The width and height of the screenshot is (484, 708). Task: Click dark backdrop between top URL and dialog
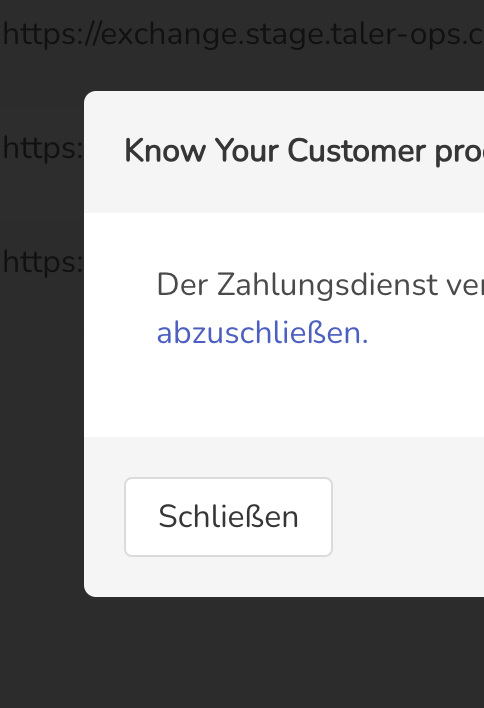(242, 71)
